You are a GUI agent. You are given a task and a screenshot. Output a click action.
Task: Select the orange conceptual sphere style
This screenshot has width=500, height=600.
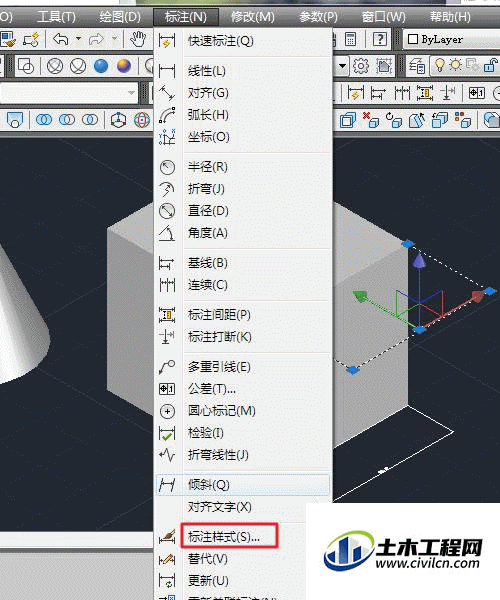click(124, 66)
